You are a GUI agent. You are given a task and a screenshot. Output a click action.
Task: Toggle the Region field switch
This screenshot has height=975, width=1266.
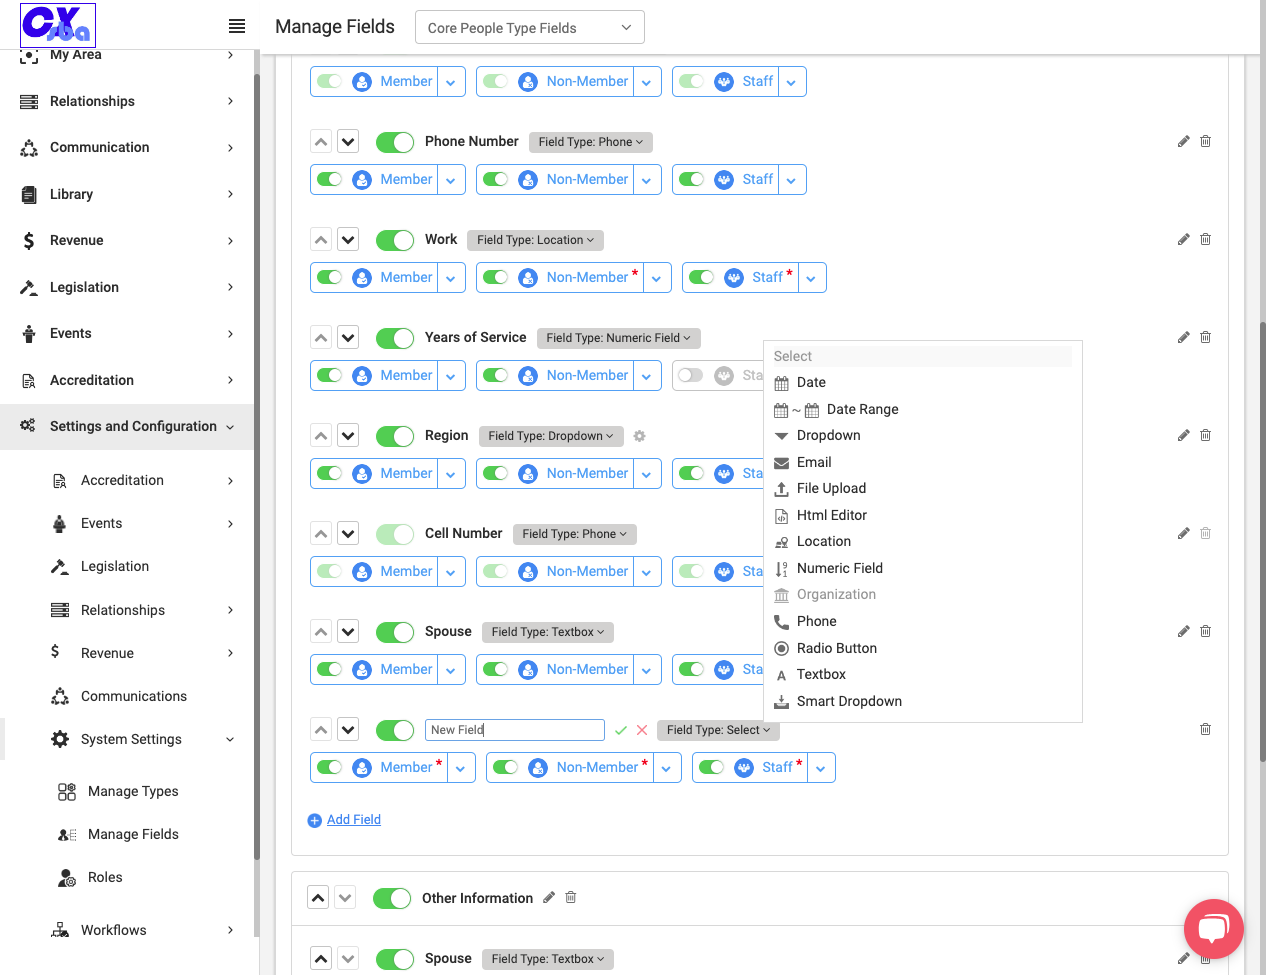(x=395, y=436)
